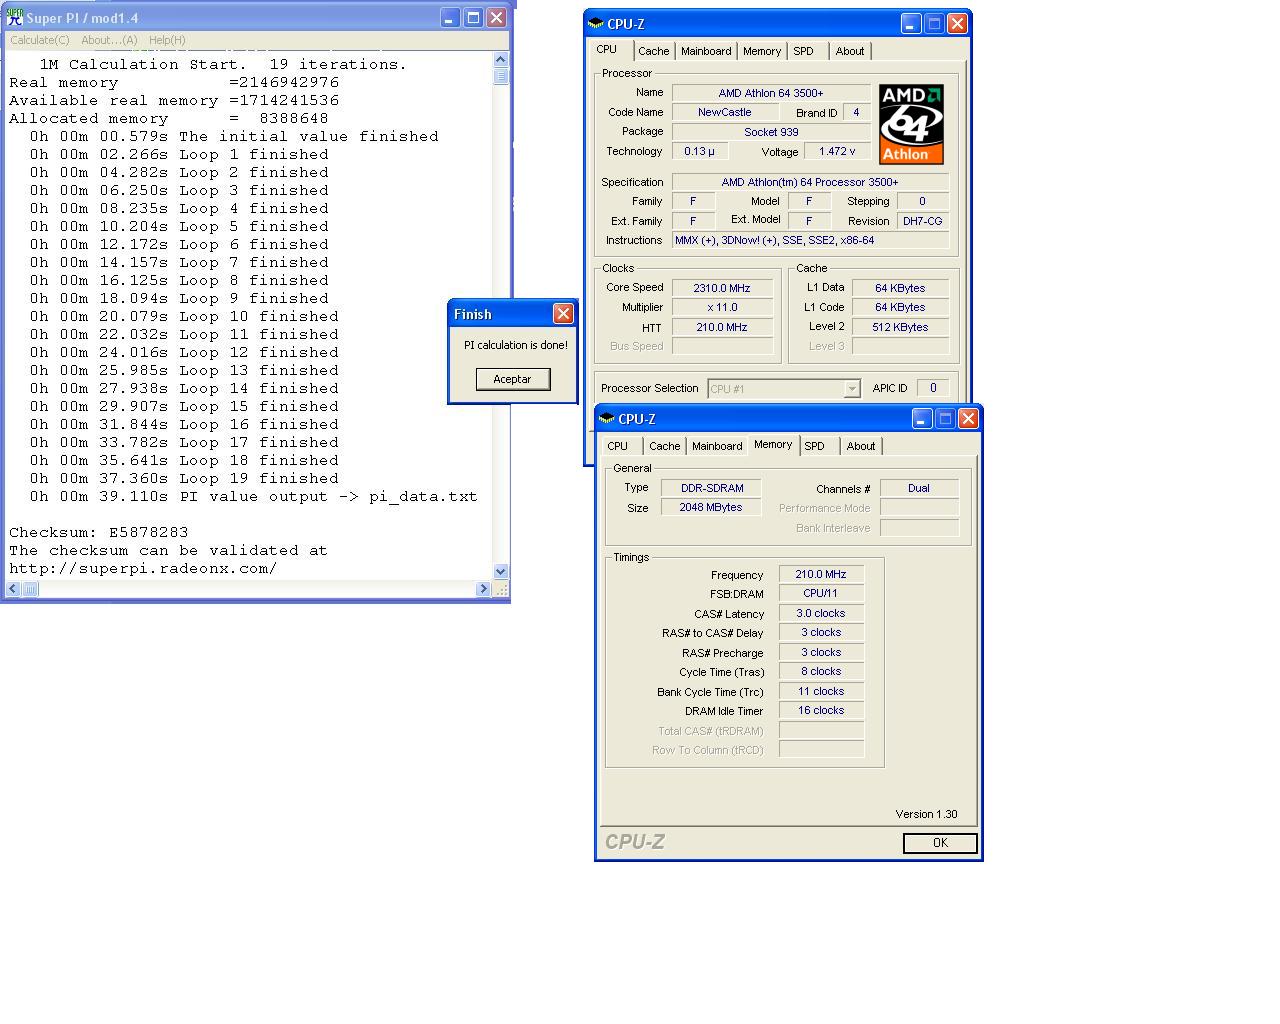The width and height of the screenshot is (1280, 1024).
Task: Switch to Cache tab in CPU-Z processor window
Action: point(654,51)
